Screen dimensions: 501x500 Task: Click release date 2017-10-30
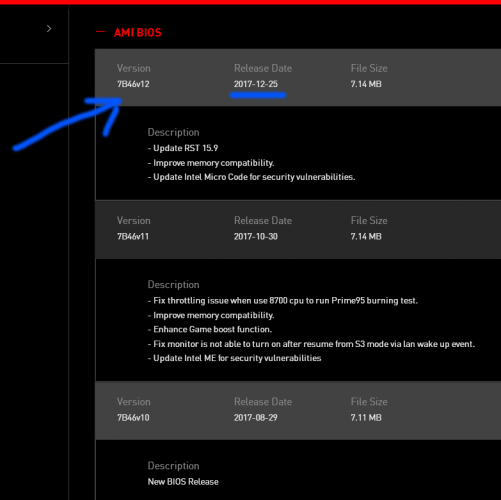(x=256, y=237)
